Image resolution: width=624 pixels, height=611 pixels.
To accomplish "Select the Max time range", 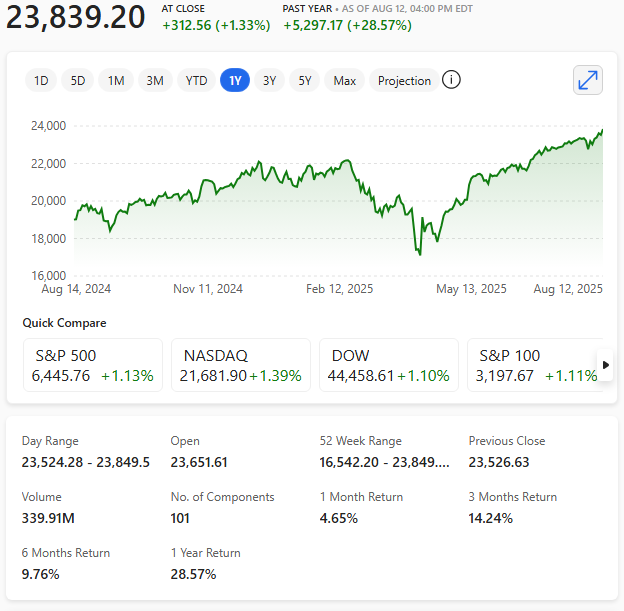I will (344, 80).
